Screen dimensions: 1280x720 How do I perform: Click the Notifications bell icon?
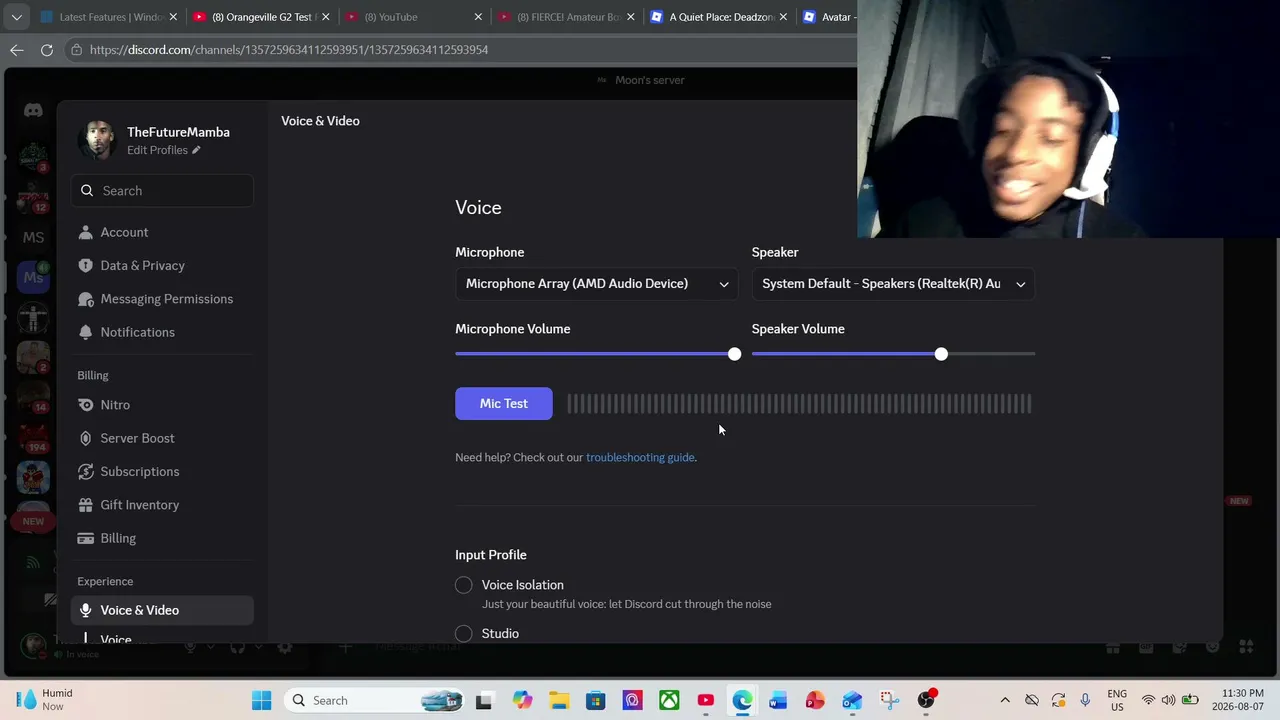pyautogui.click(x=85, y=332)
